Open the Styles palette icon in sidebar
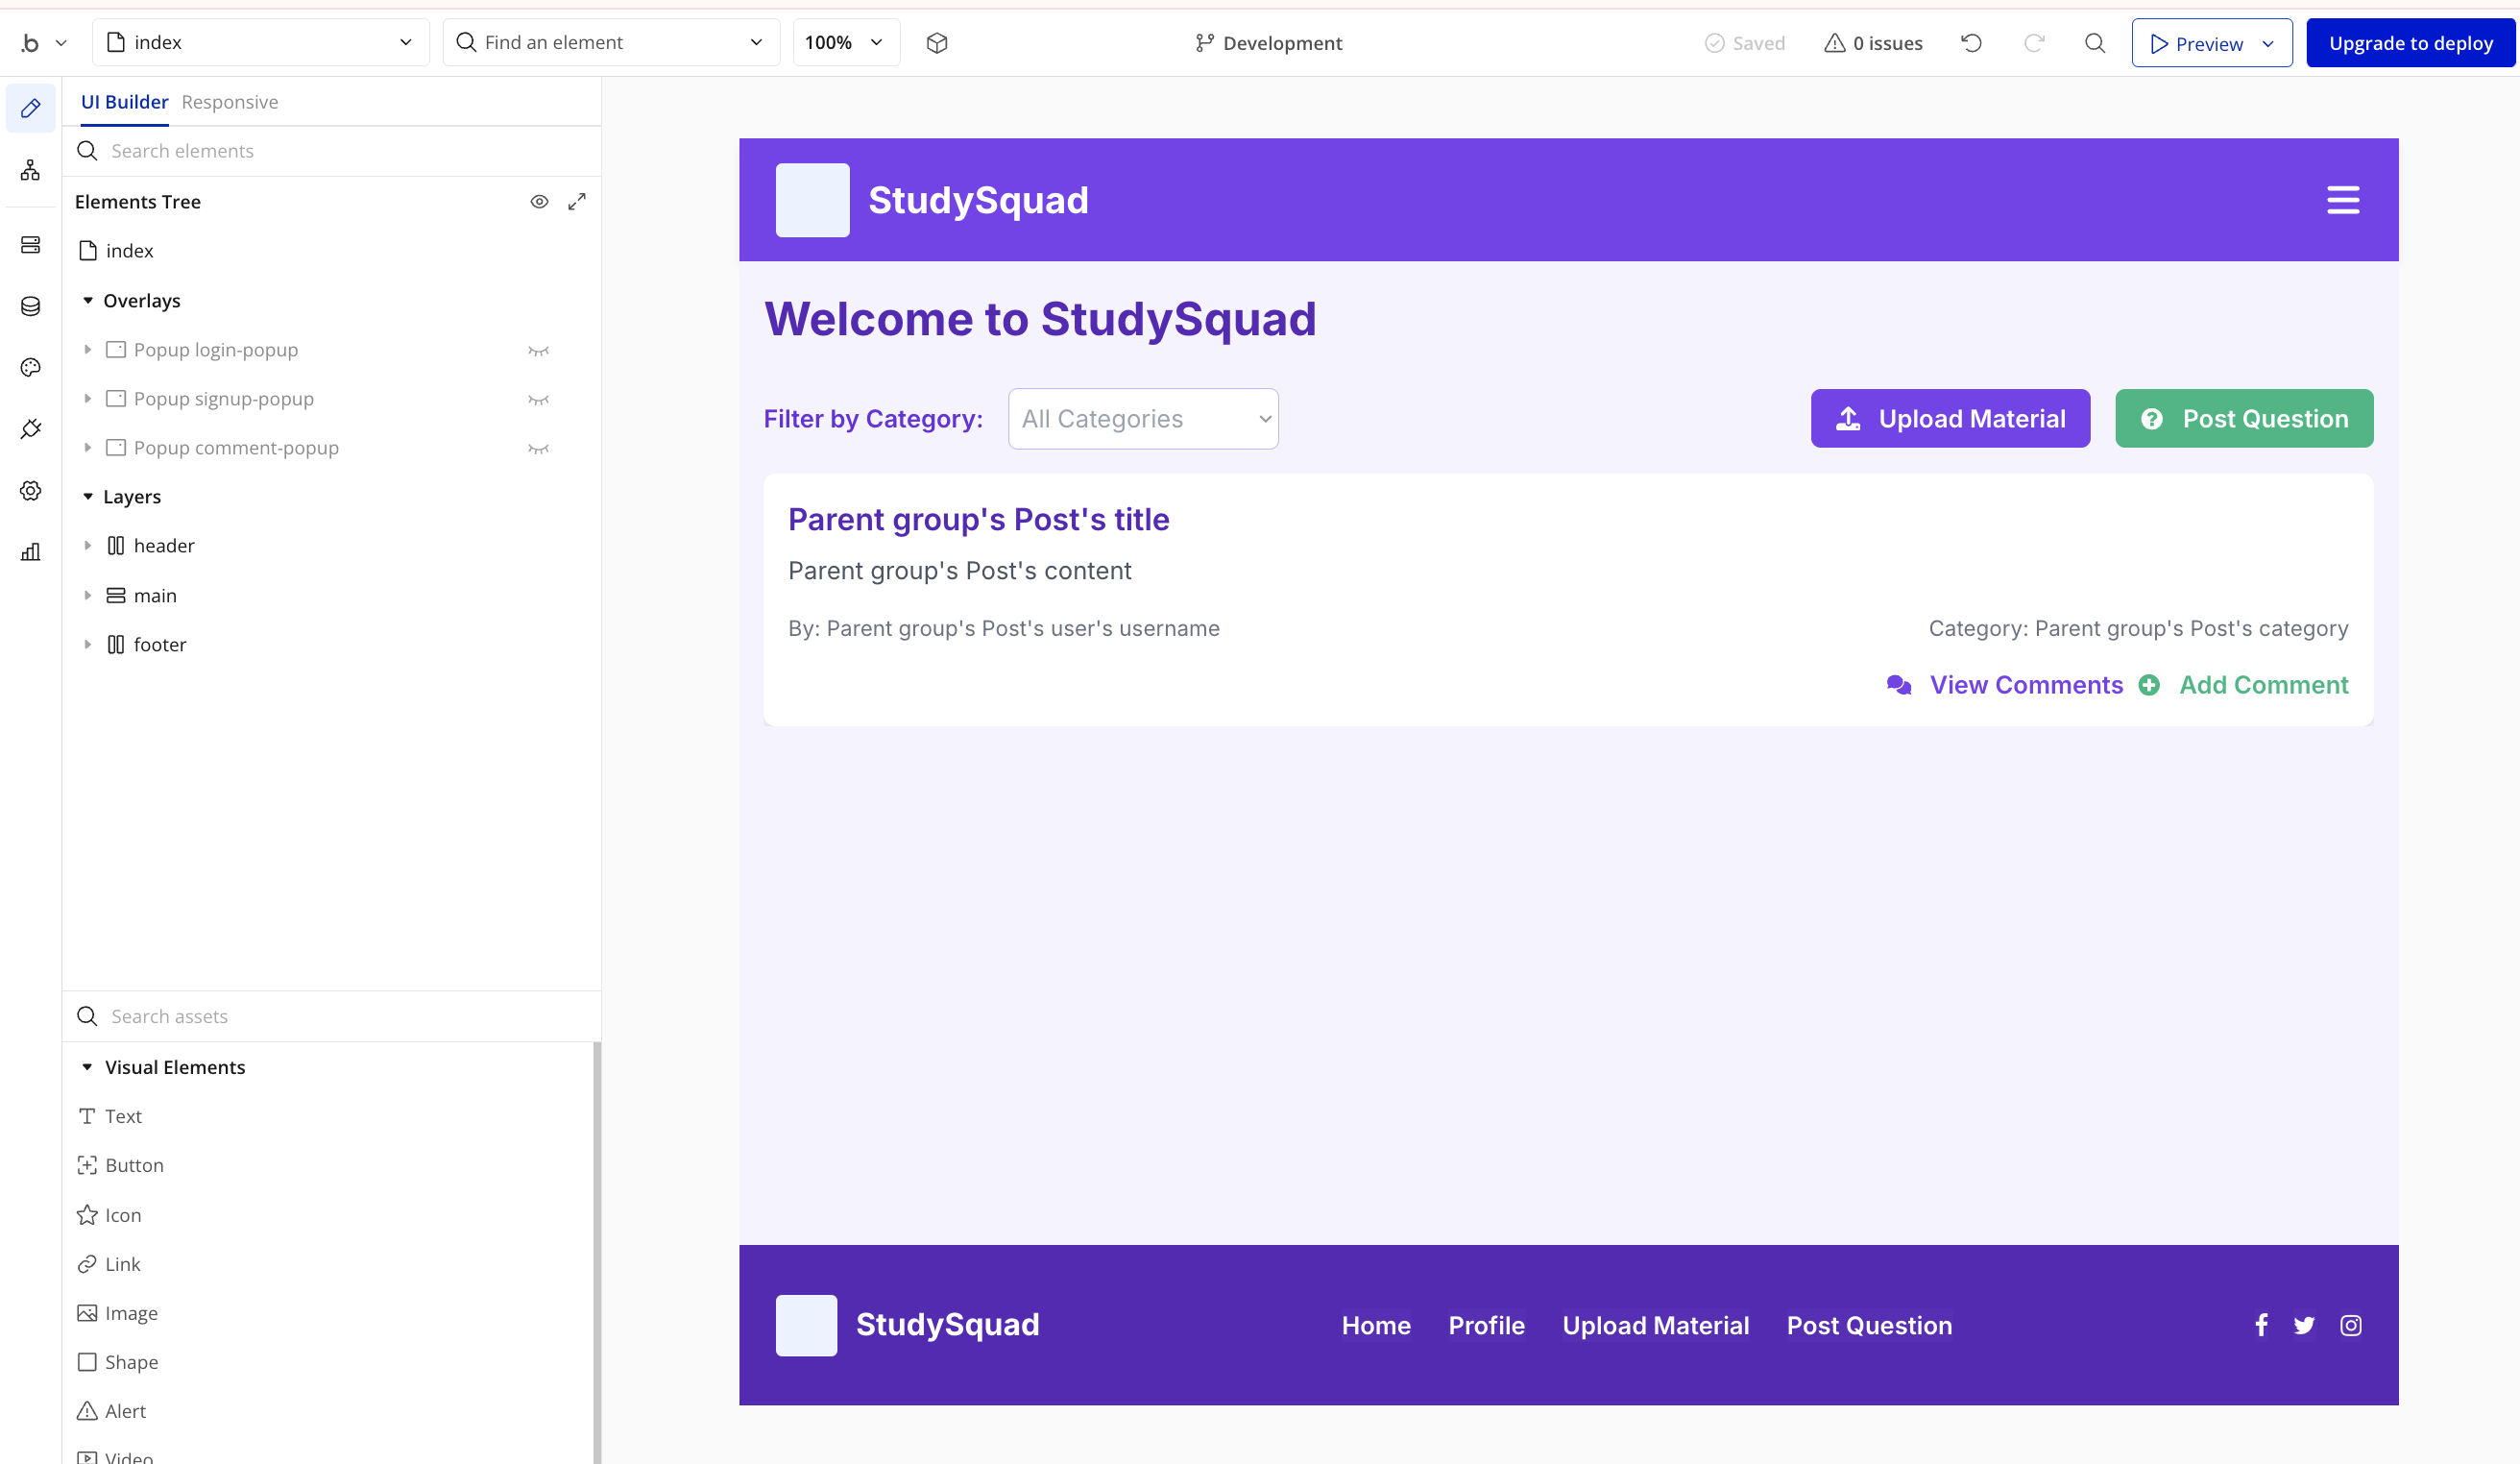Viewport: 2520px width, 1464px height. point(30,368)
